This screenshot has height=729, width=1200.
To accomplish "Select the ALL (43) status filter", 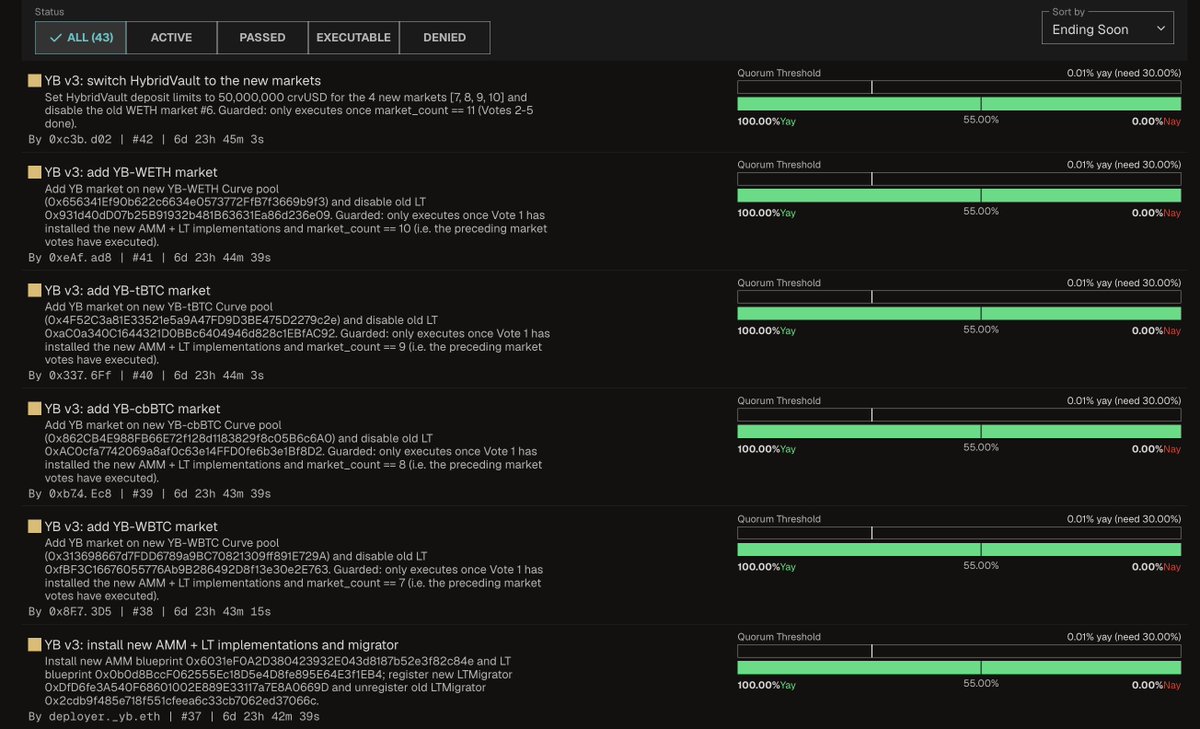I will 80,37.
